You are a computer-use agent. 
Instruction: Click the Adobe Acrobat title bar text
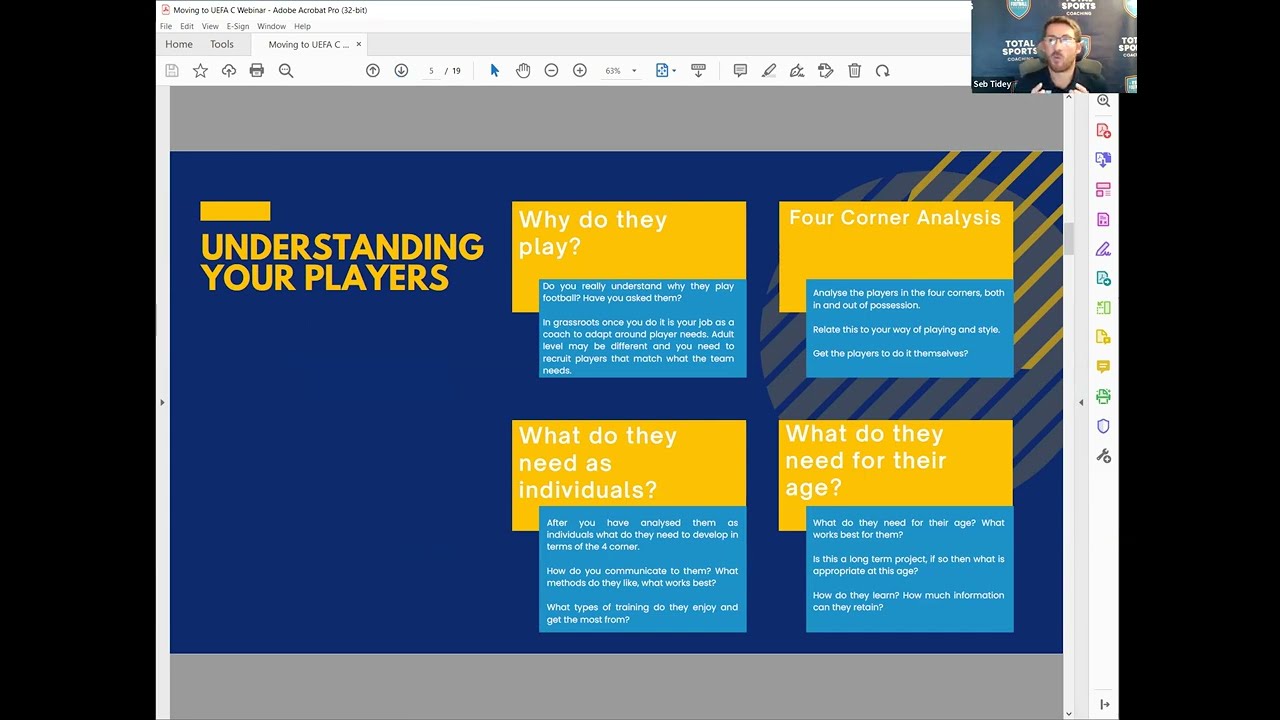click(270, 10)
